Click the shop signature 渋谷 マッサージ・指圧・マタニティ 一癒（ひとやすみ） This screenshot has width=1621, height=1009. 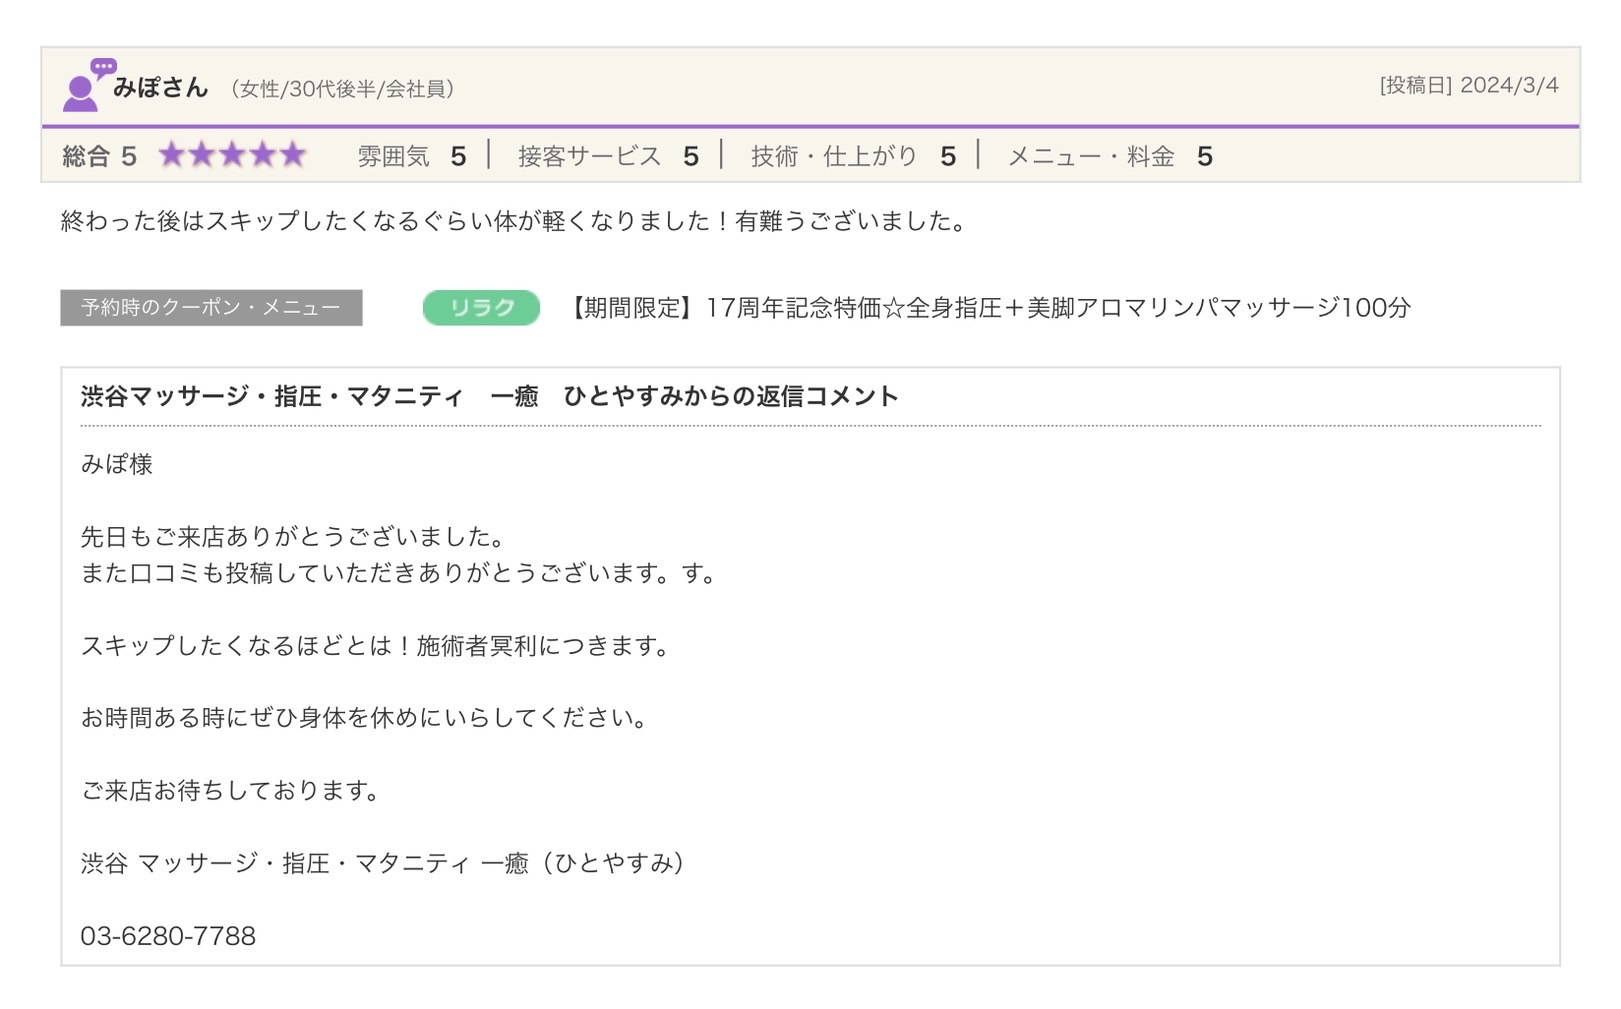(384, 863)
